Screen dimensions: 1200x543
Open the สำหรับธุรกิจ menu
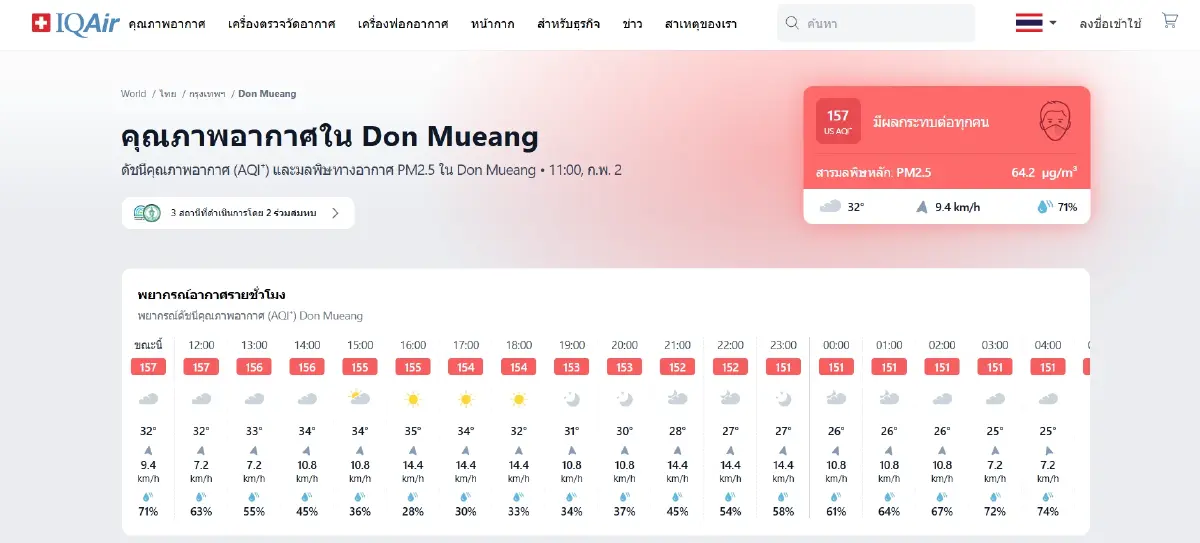(x=568, y=23)
